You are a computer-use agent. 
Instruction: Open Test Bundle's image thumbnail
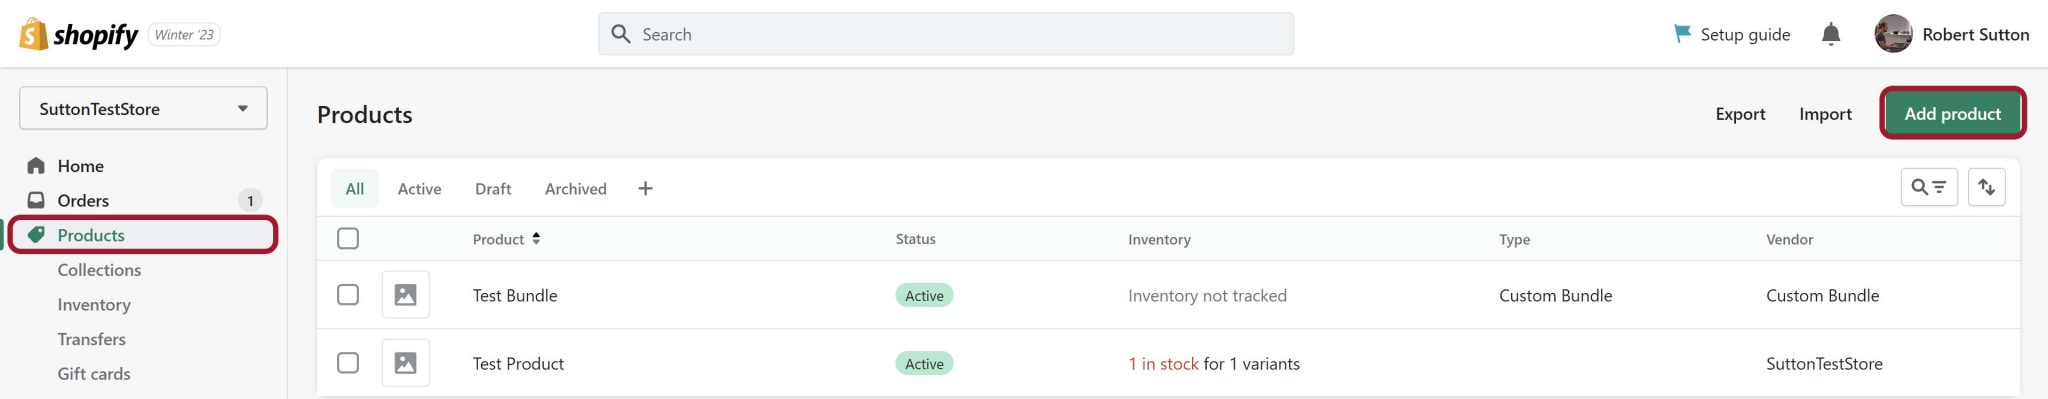405,295
